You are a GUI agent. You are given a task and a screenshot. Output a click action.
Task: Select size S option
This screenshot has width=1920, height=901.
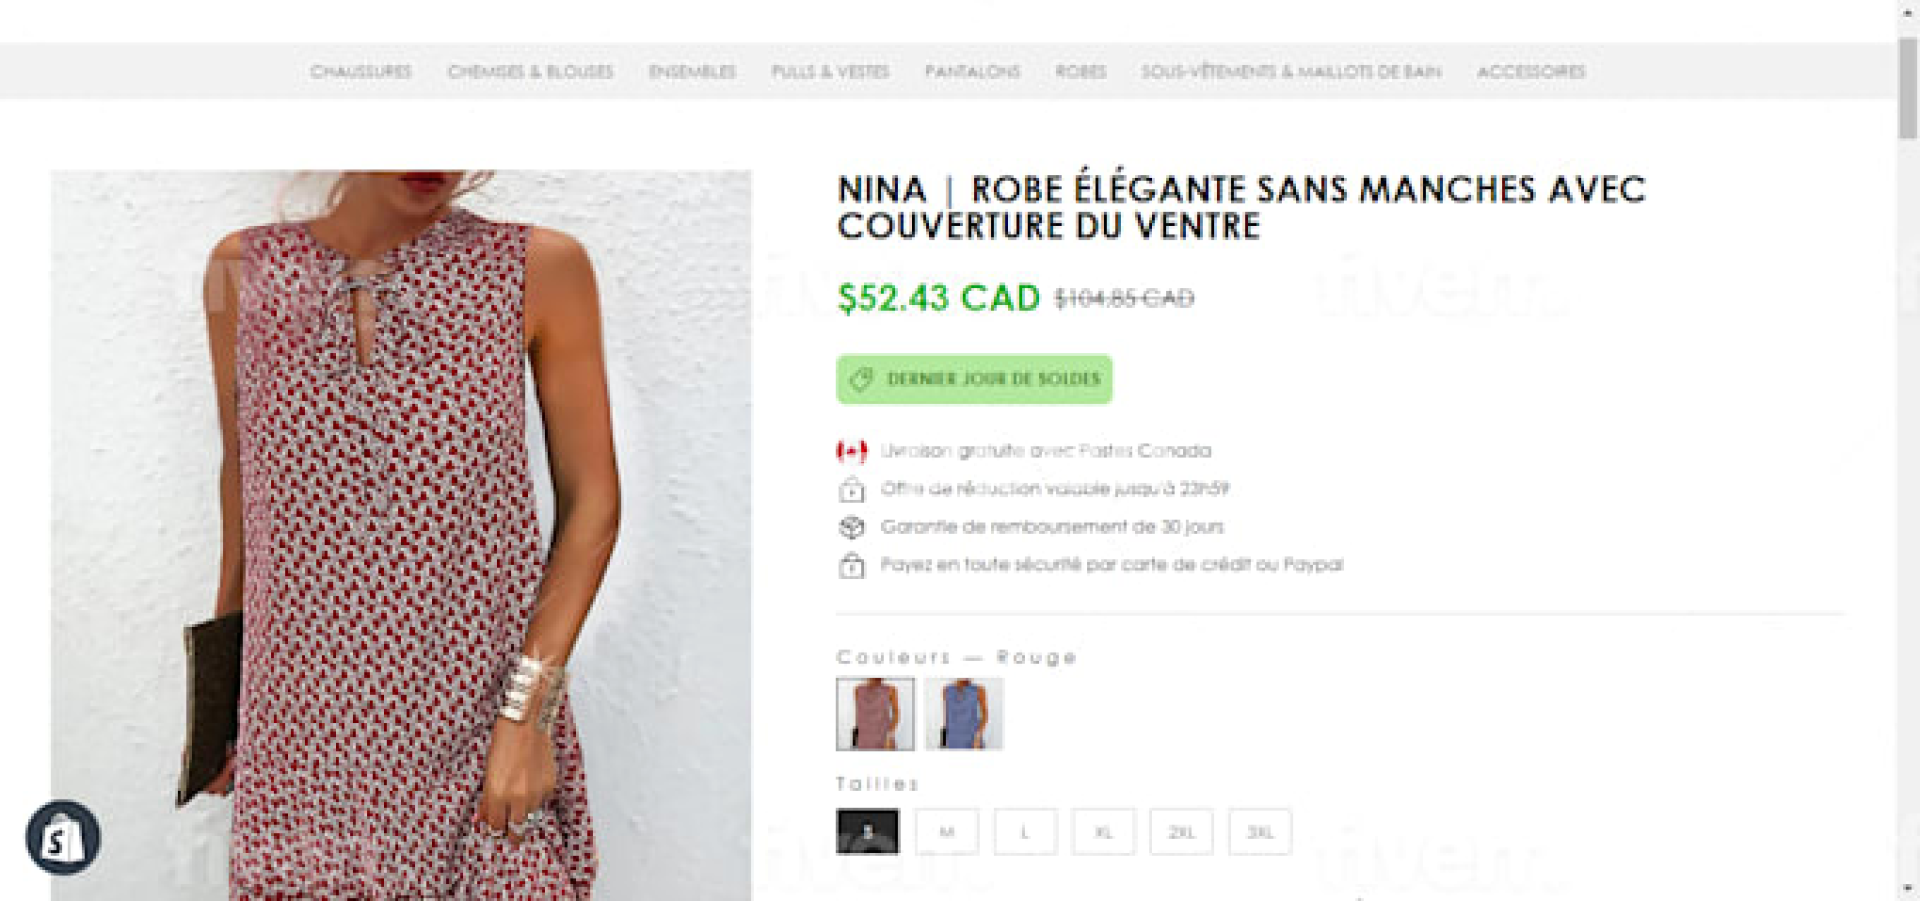coord(867,832)
